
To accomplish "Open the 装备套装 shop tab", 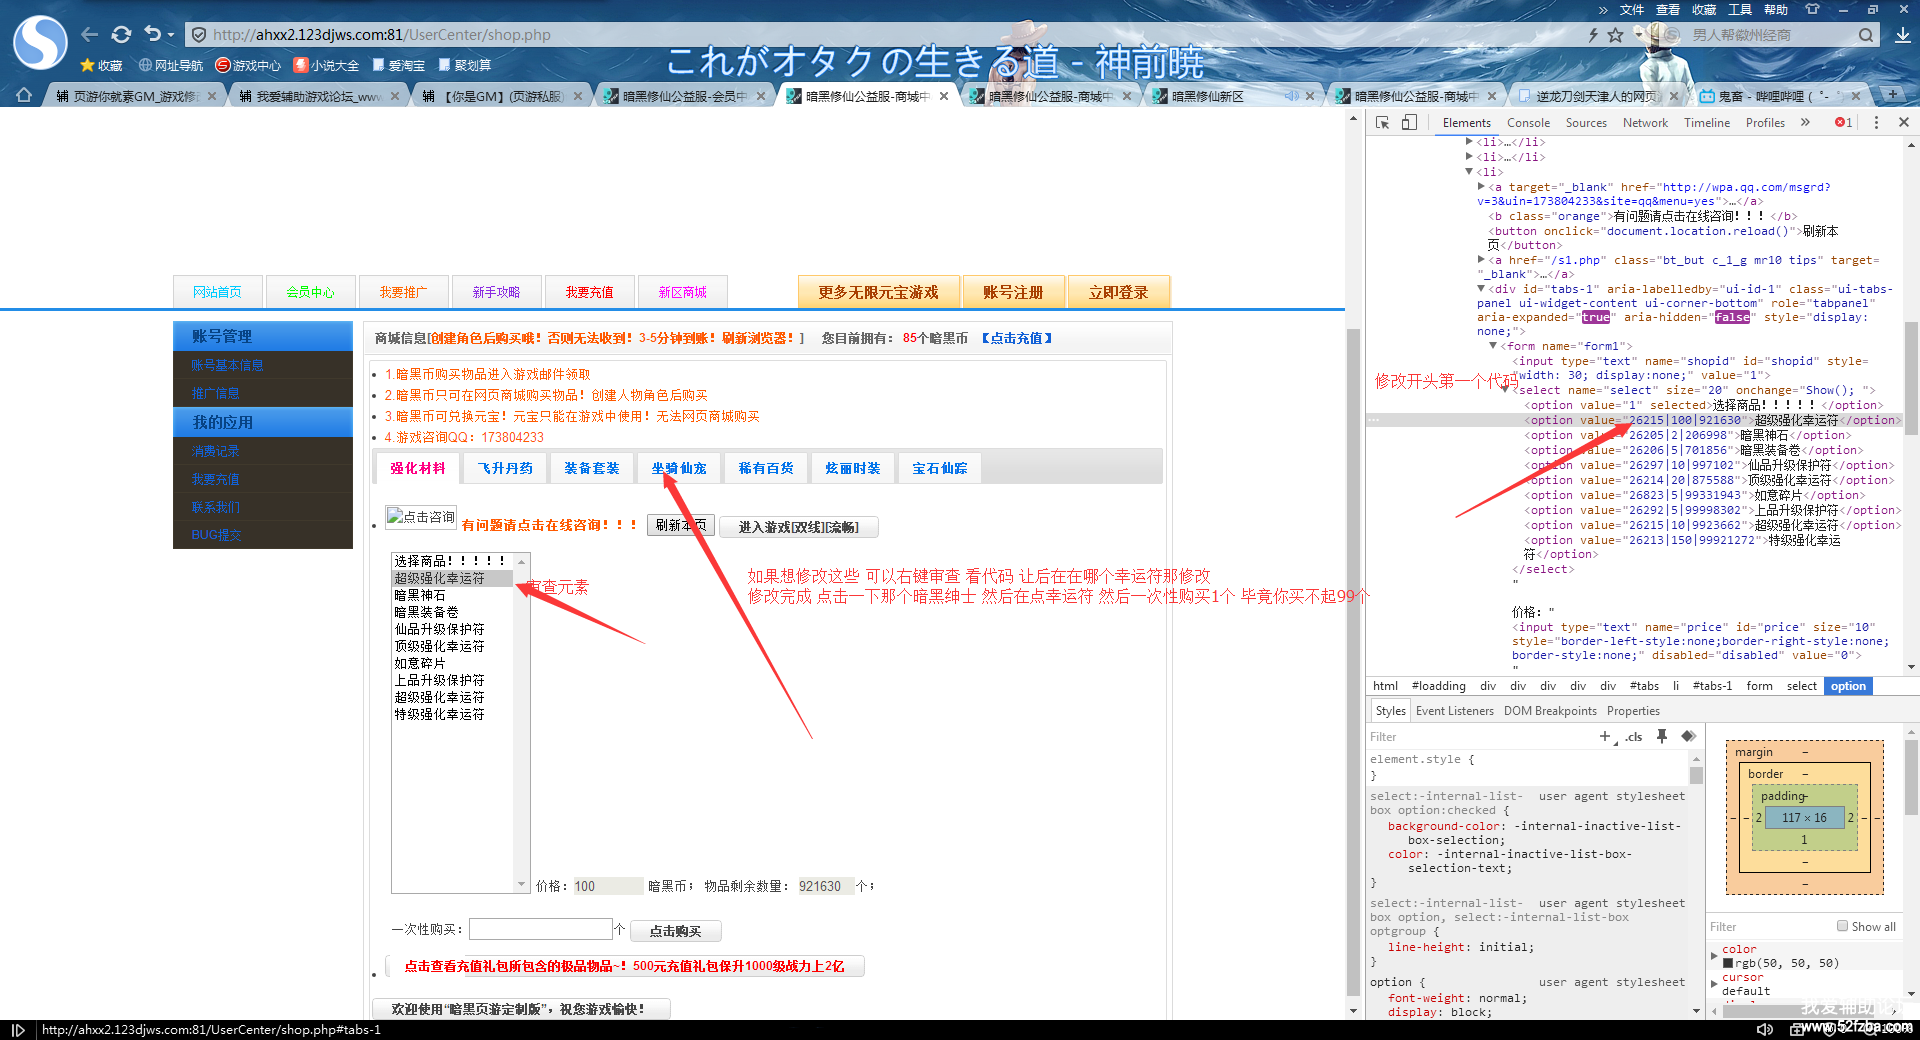I will 591,468.
